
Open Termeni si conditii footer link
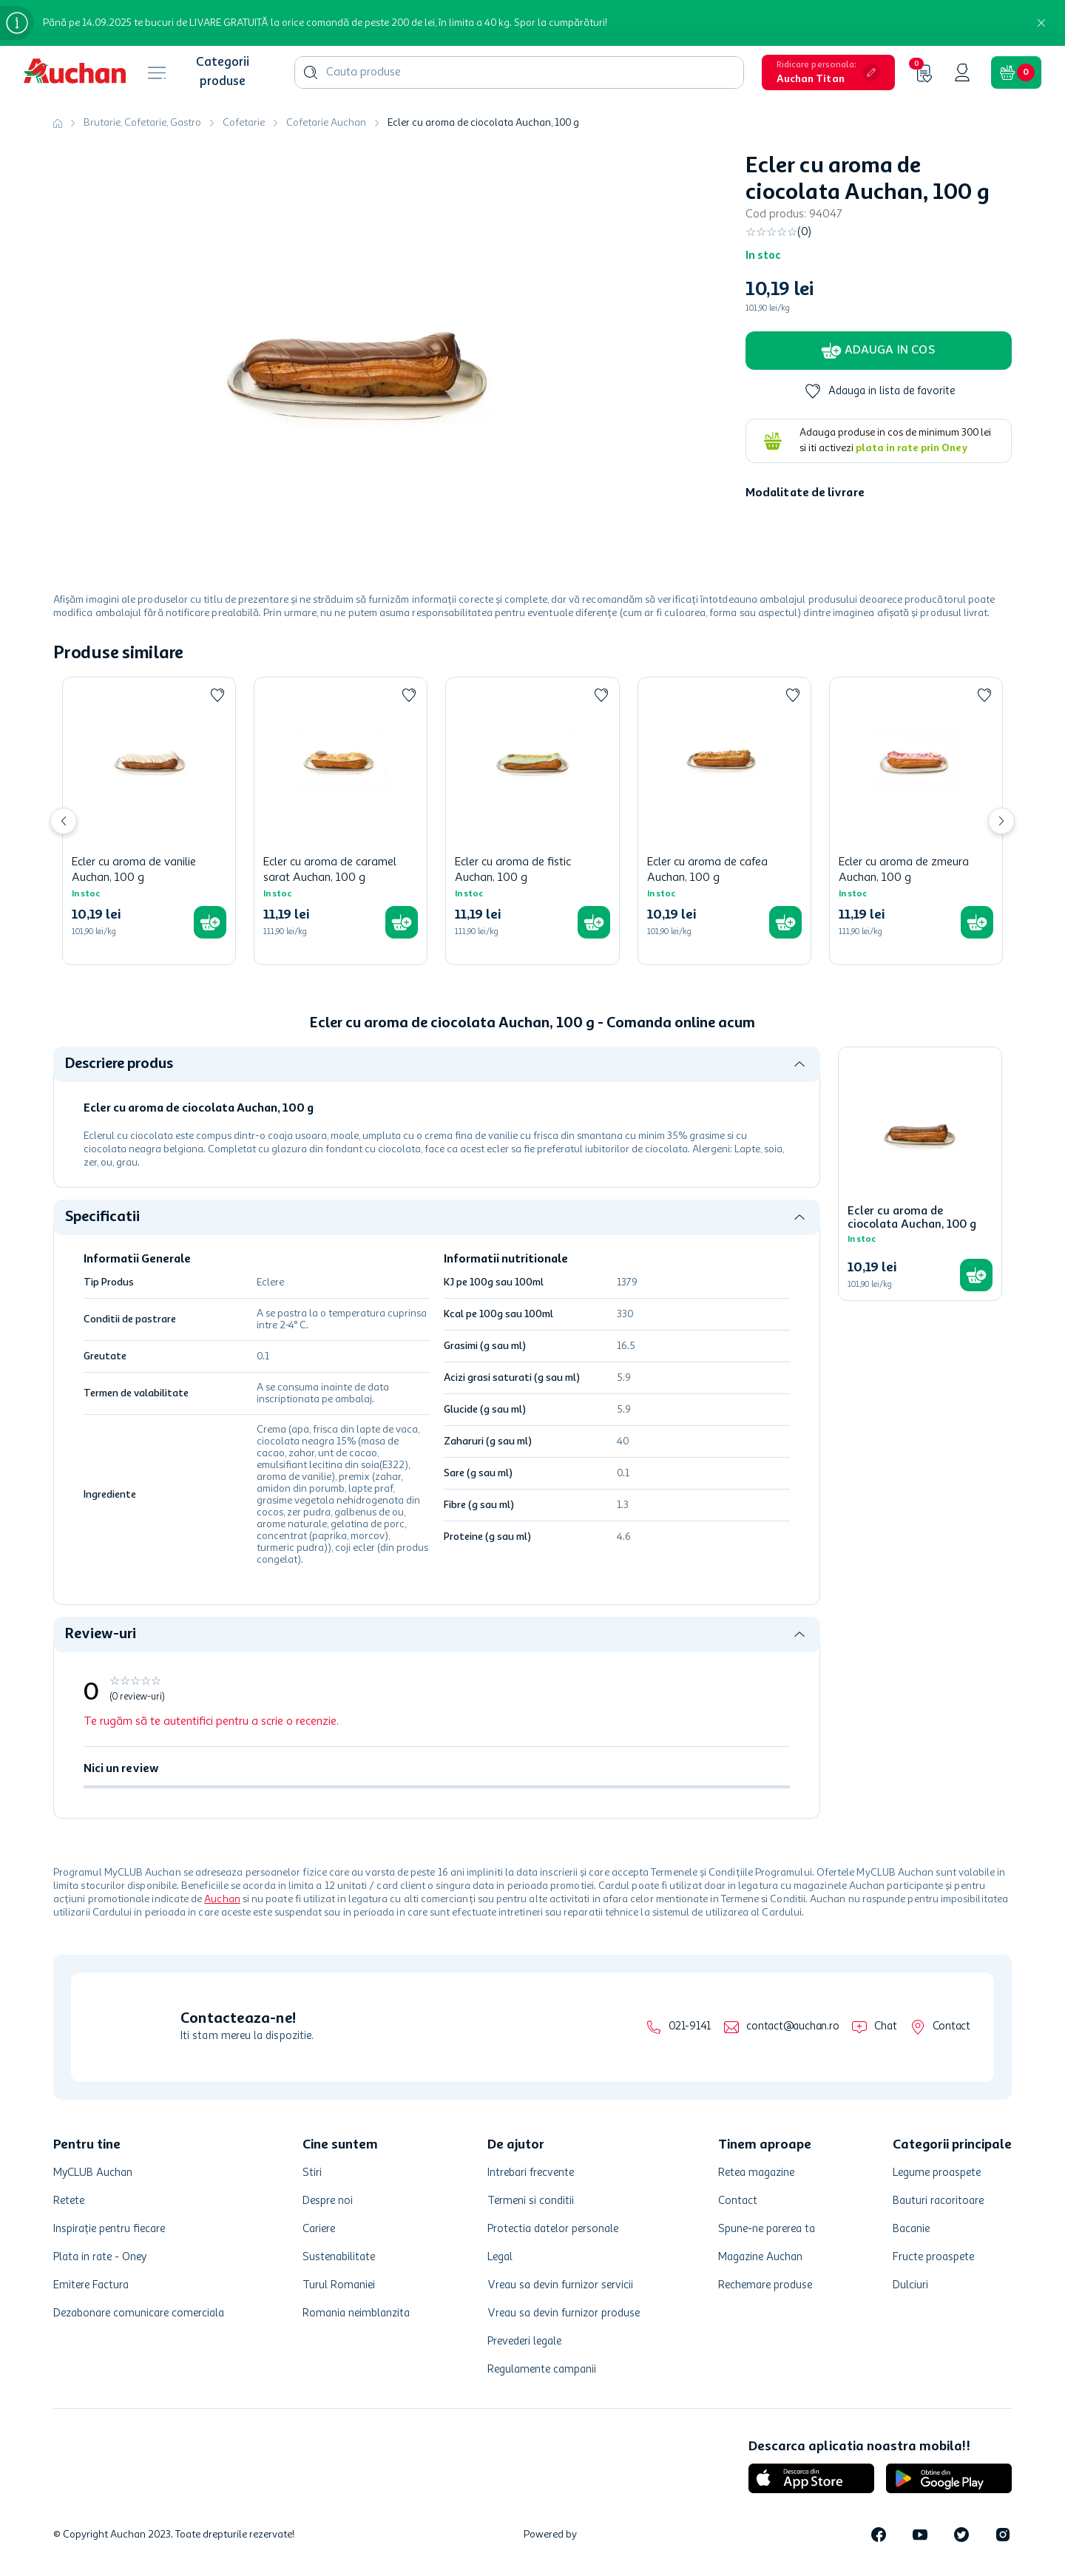pos(530,2200)
